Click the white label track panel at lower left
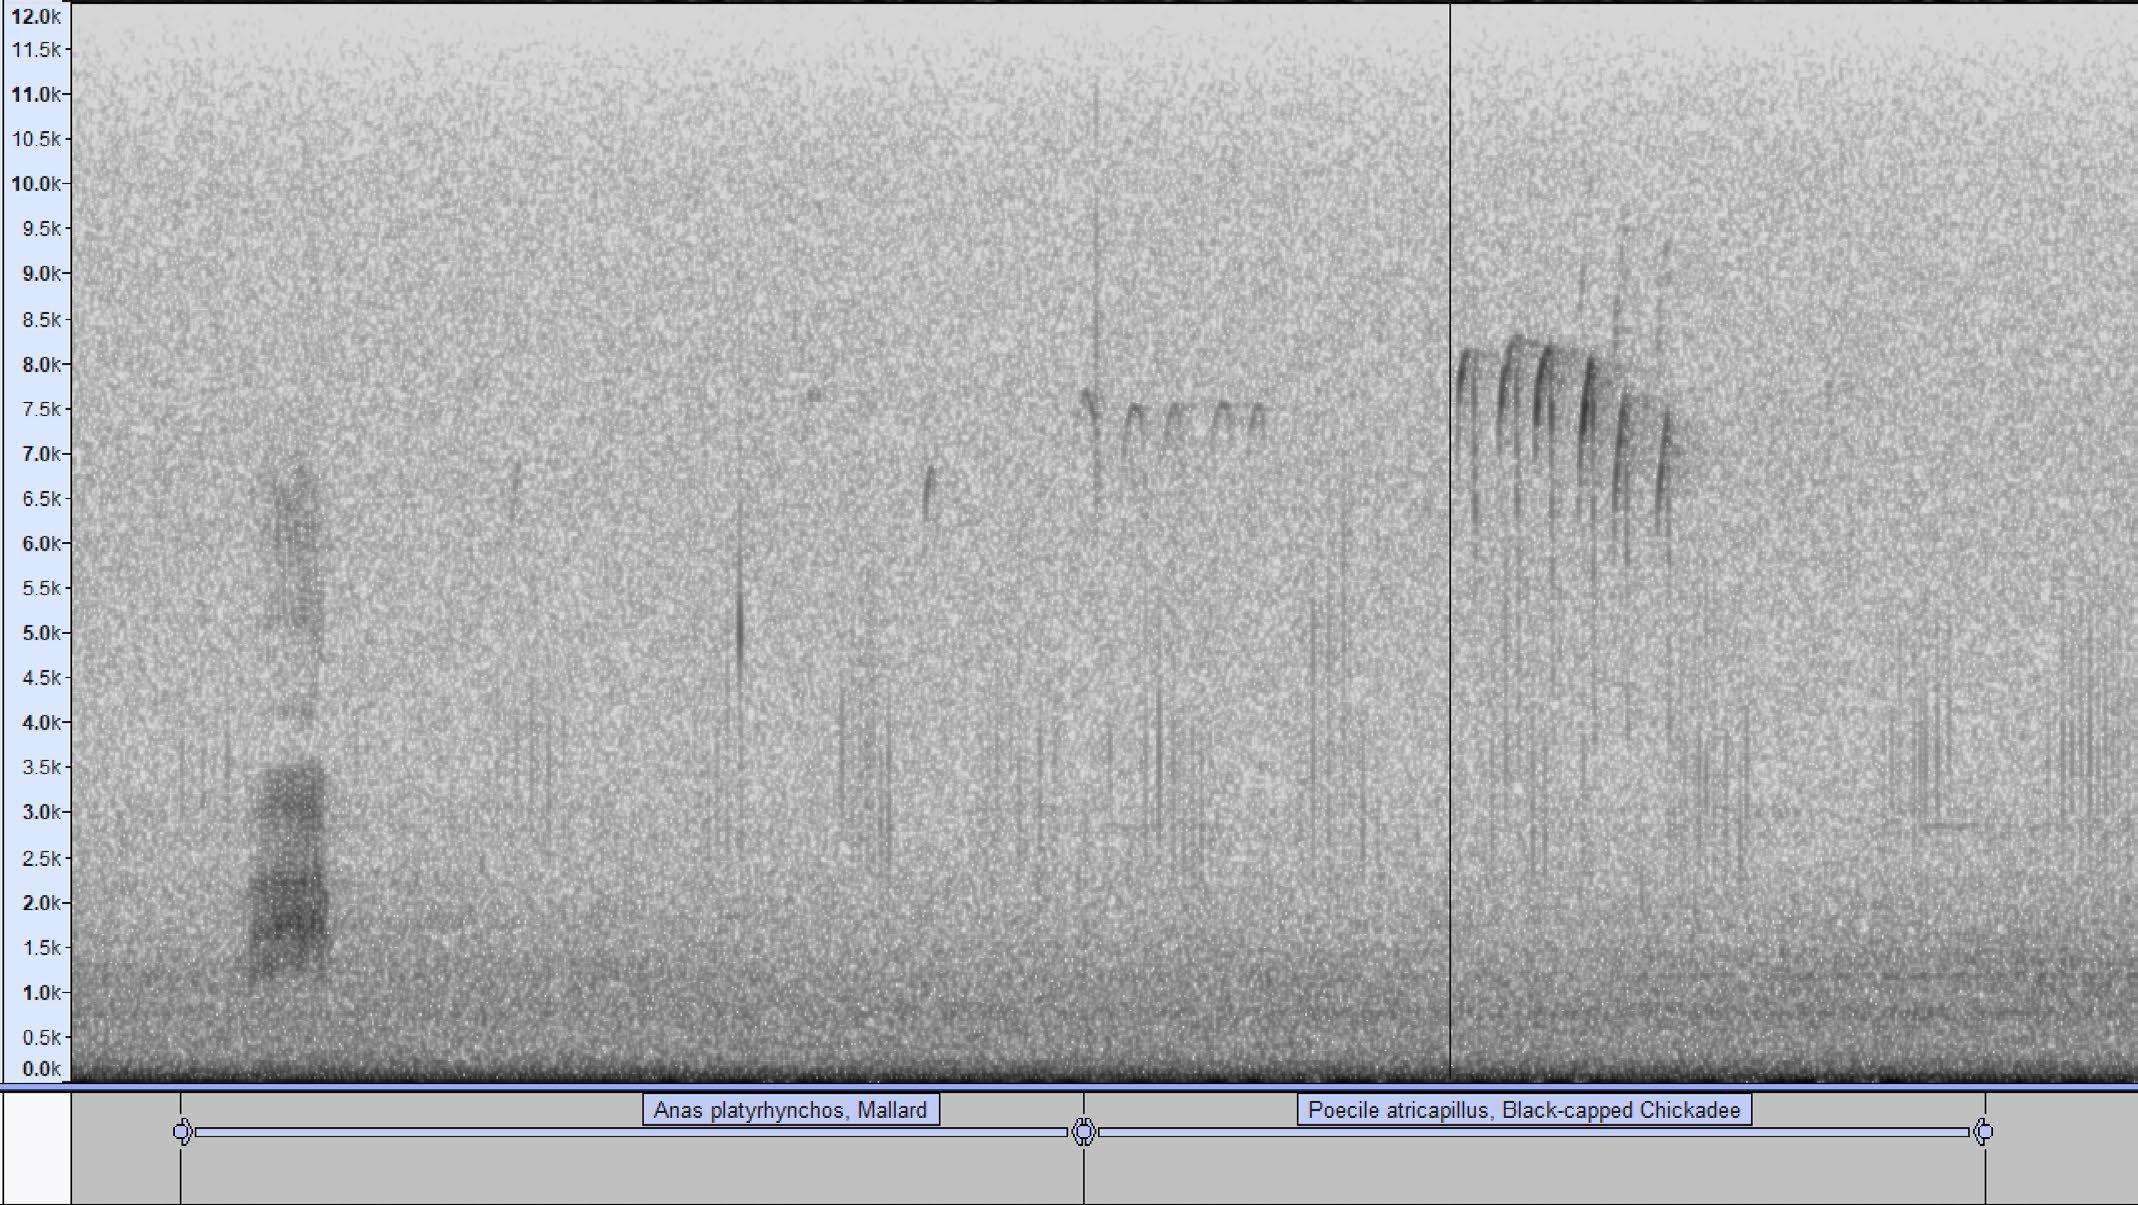This screenshot has height=1205, width=2138. [36, 1148]
